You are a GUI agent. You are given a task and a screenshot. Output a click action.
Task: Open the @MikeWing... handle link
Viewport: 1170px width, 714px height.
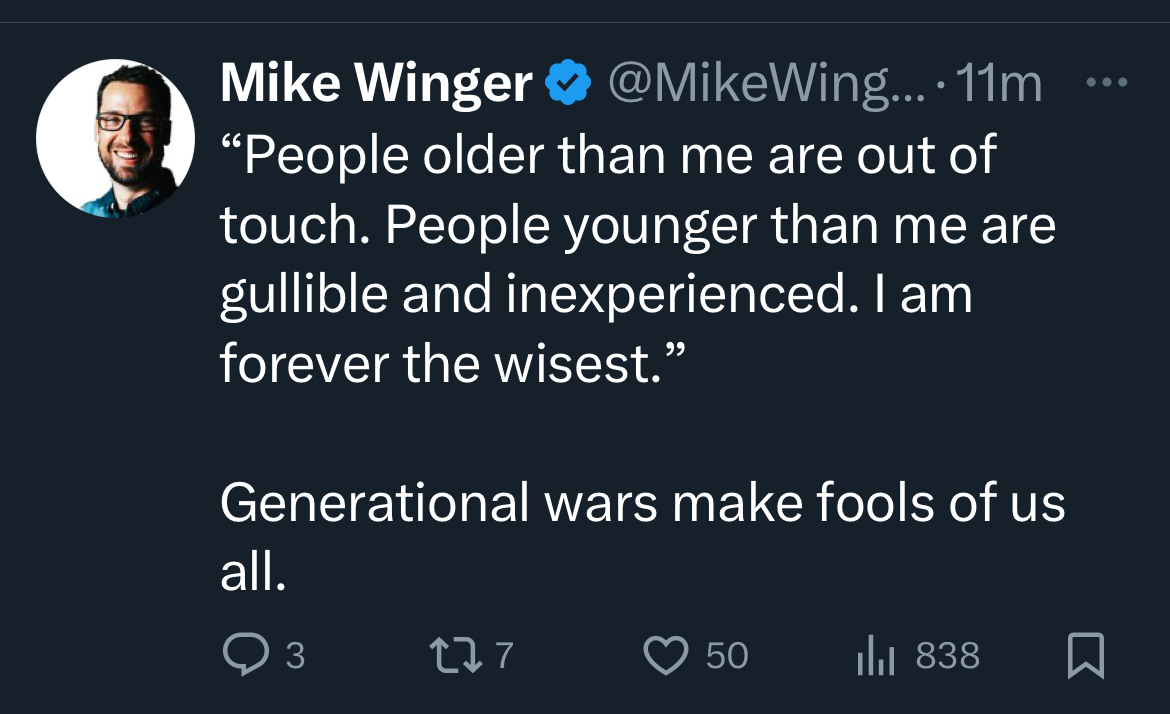(768, 84)
